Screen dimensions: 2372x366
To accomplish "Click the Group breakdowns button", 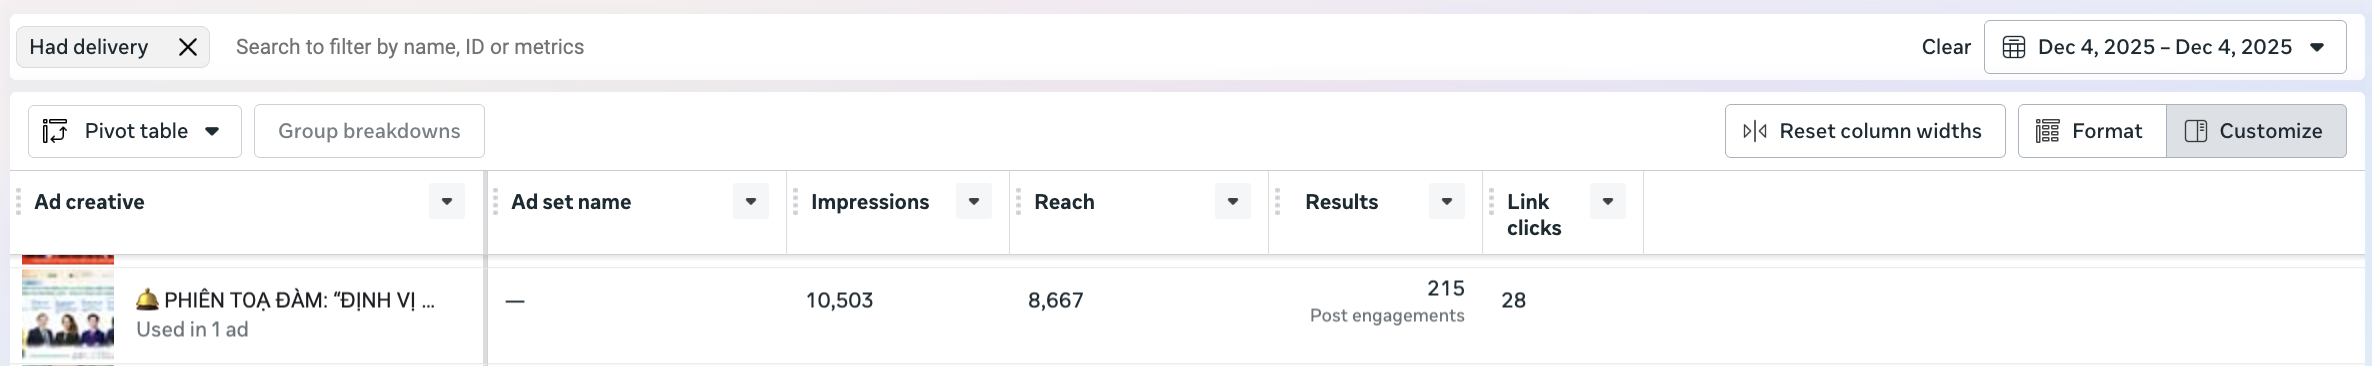I will tap(369, 131).
